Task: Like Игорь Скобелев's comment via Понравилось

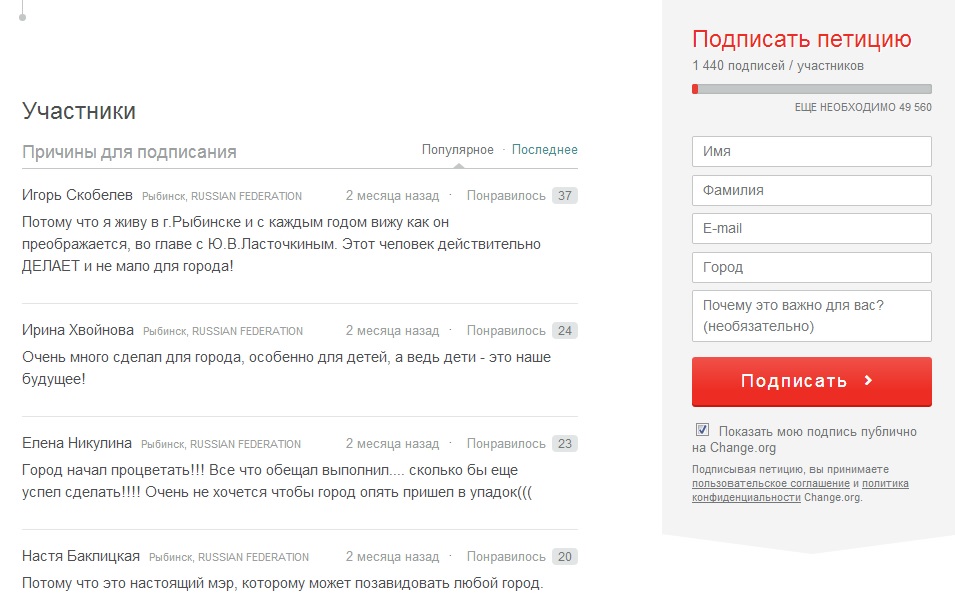Action: [506, 196]
